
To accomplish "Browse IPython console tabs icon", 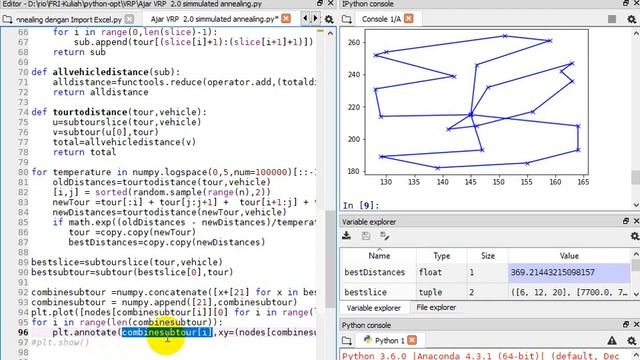I will point(347,19).
